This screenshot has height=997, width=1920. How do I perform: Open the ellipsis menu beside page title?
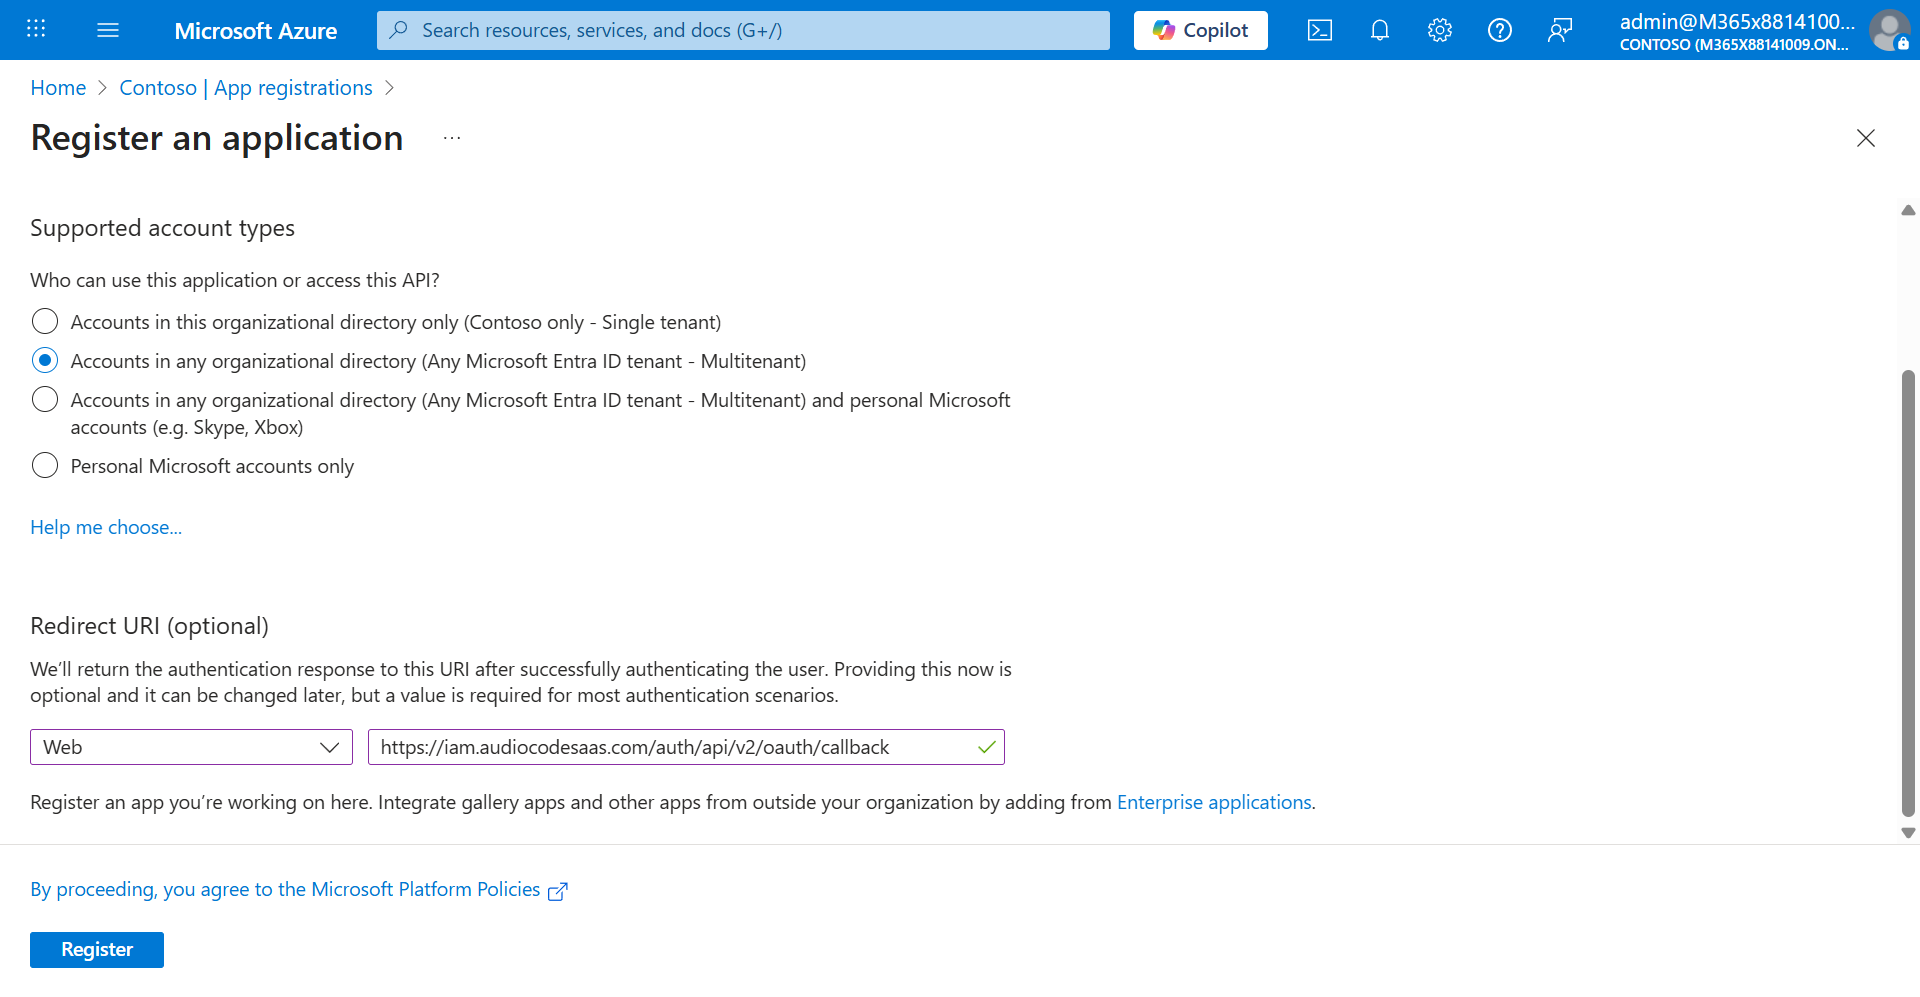(452, 138)
